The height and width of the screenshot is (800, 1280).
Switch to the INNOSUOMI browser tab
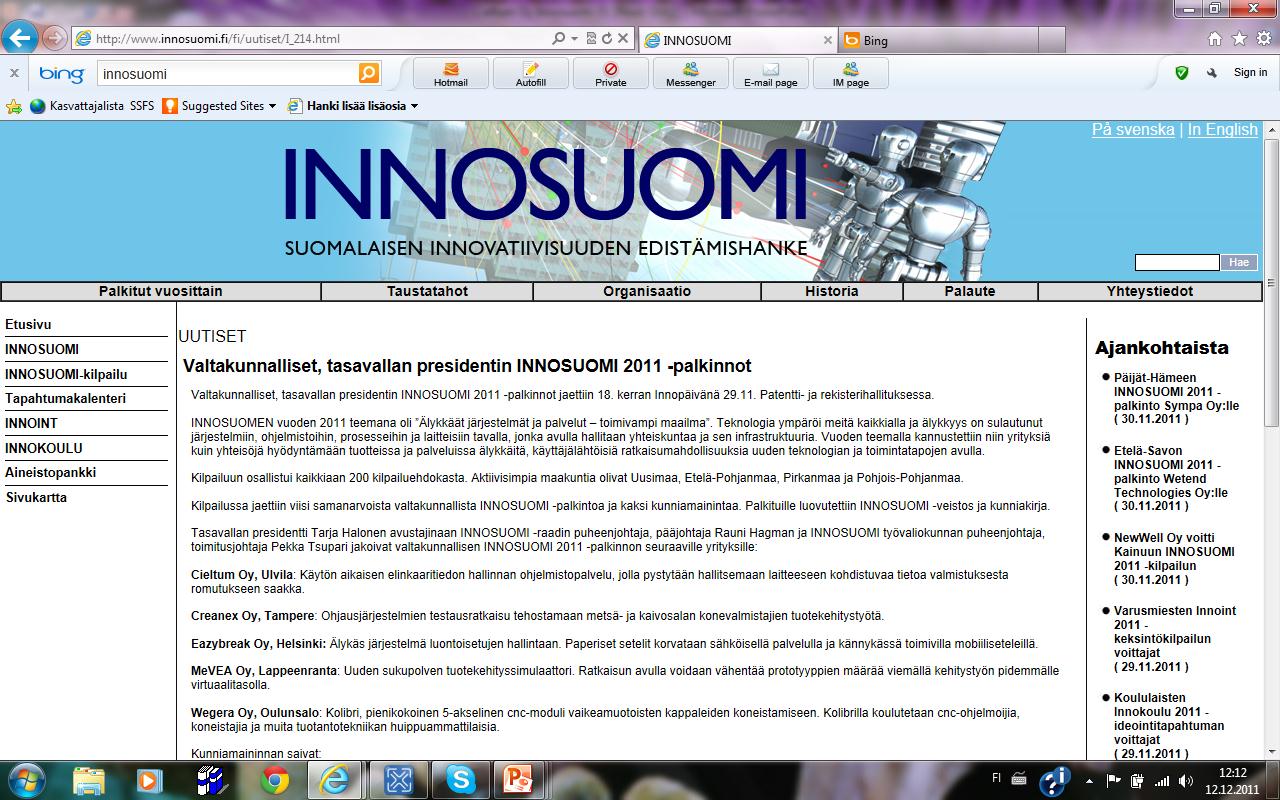click(x=737, y=40)
